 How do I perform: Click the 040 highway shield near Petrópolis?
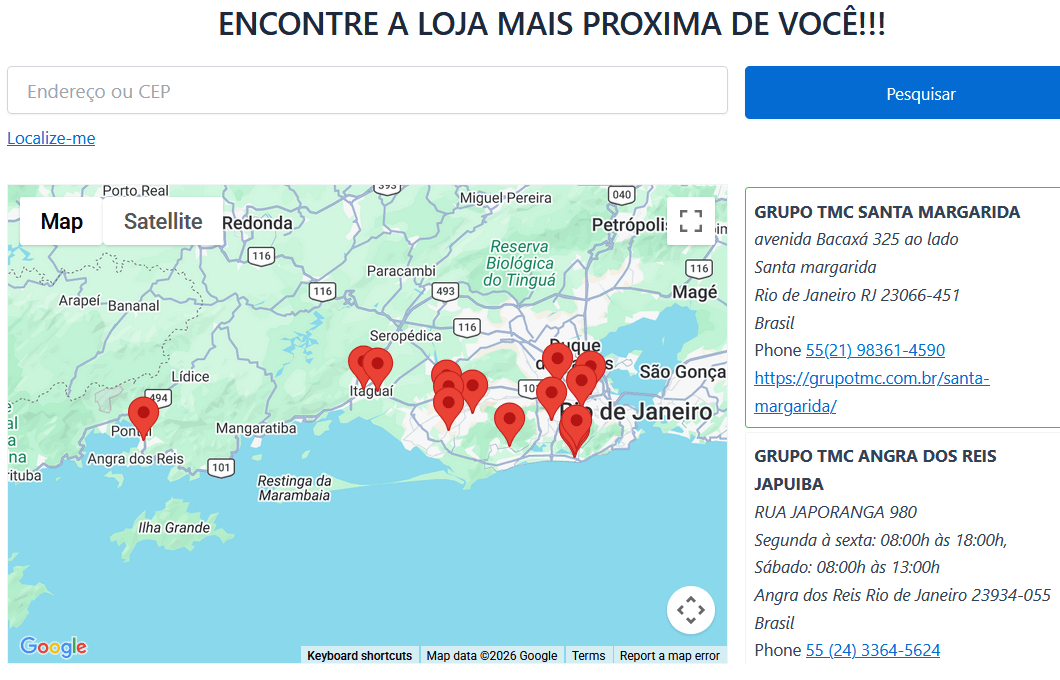pos(621,195)
